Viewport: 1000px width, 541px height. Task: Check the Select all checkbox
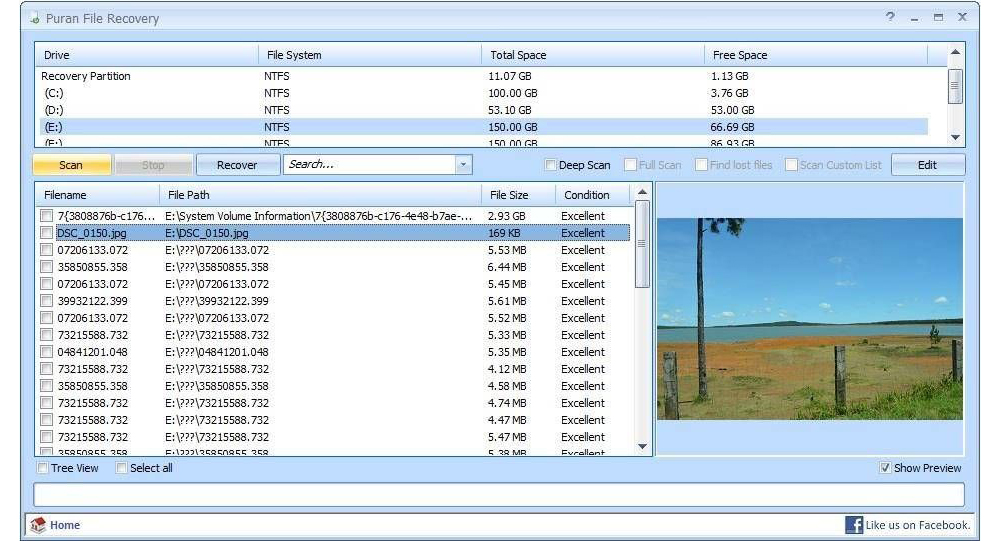pyautogui.click(x=122, y=468)
